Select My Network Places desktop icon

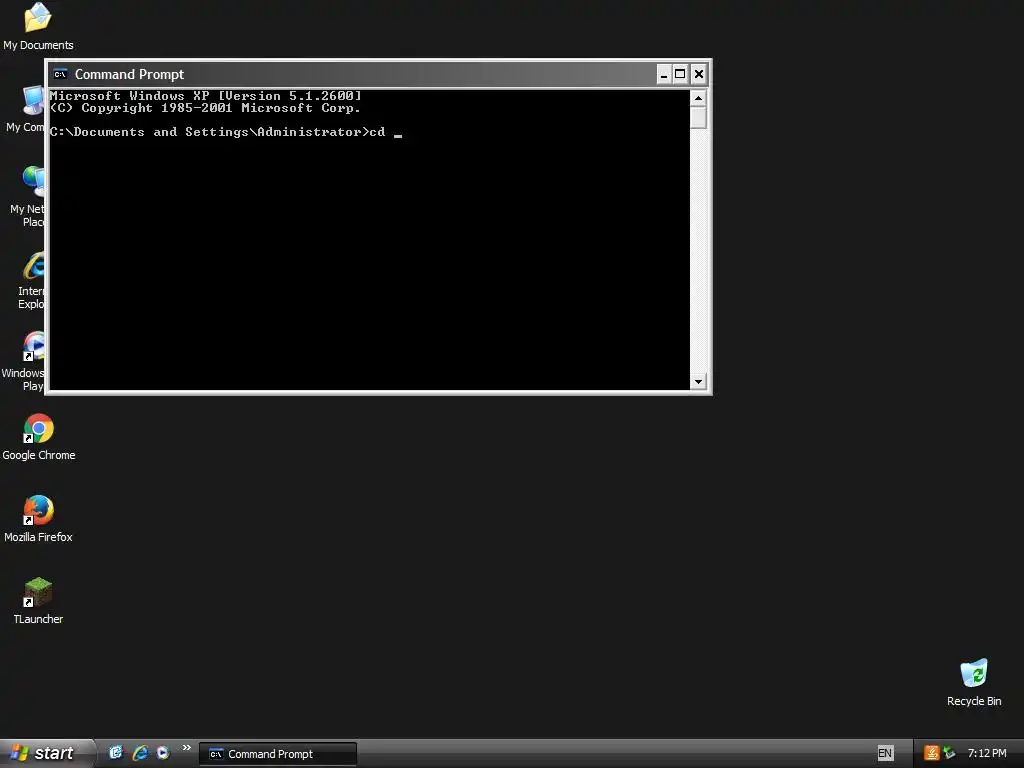[27, 196]
